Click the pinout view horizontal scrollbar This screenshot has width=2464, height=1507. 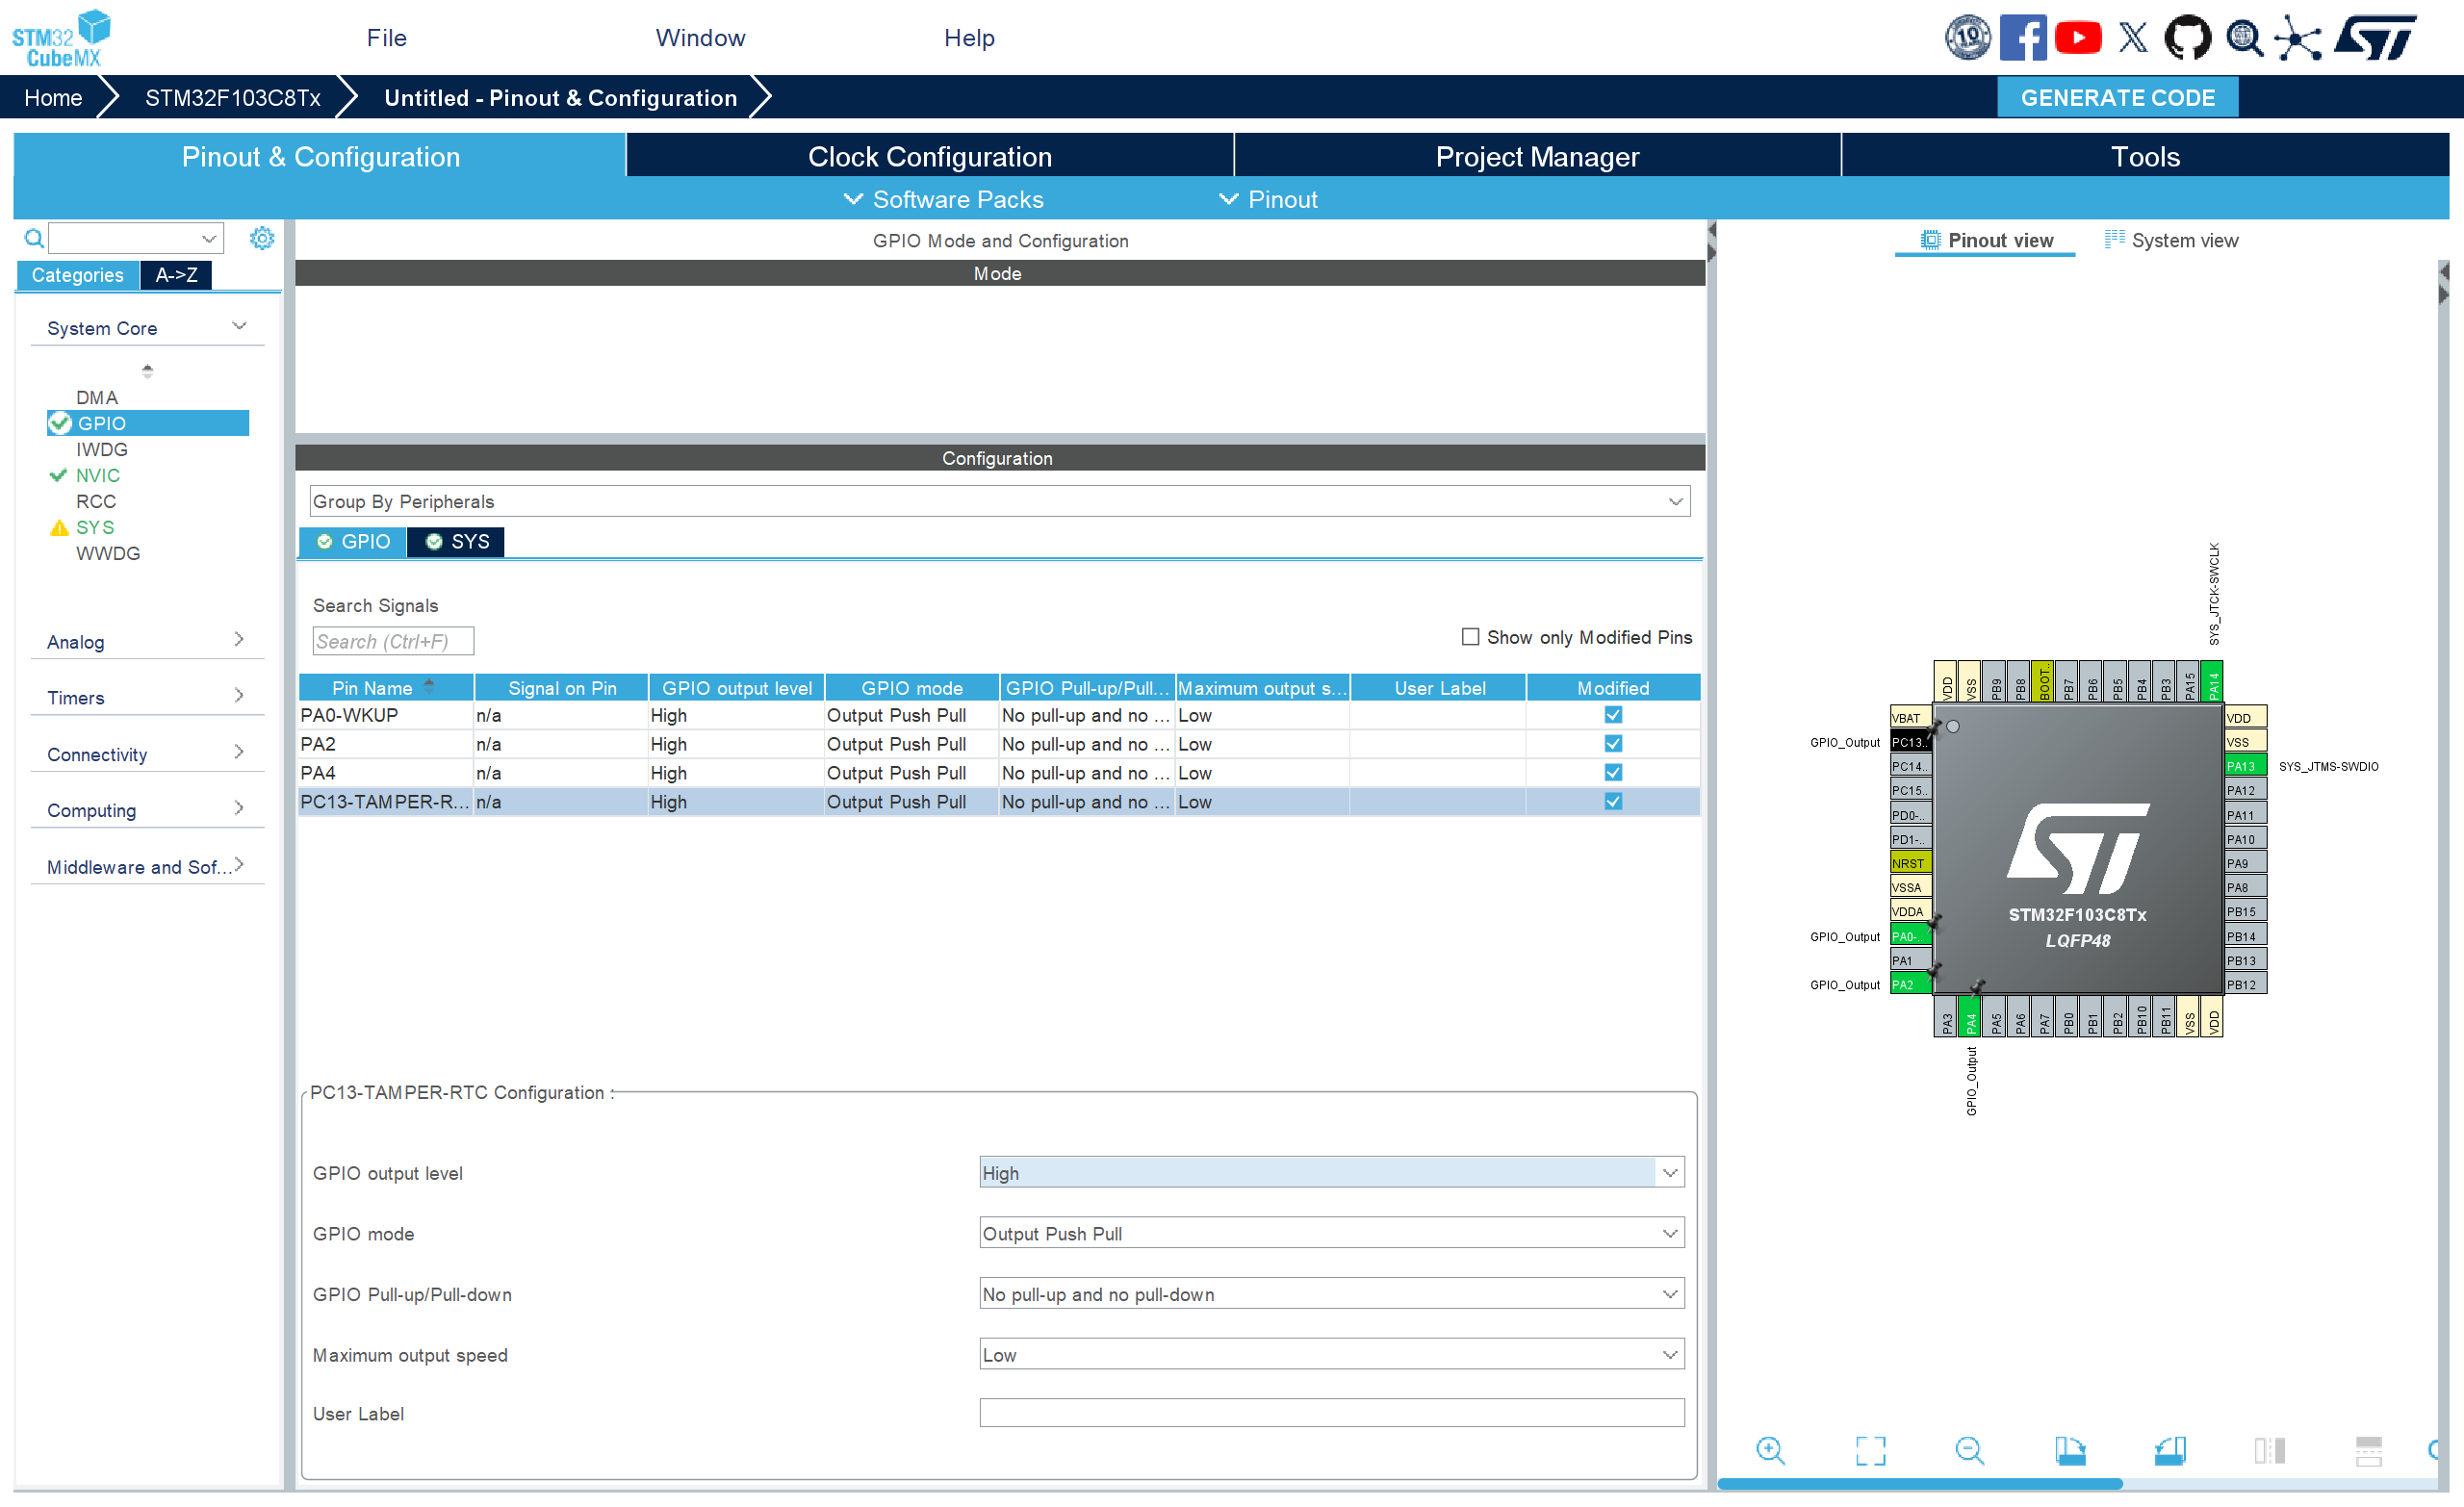tap(1920, 1484)
